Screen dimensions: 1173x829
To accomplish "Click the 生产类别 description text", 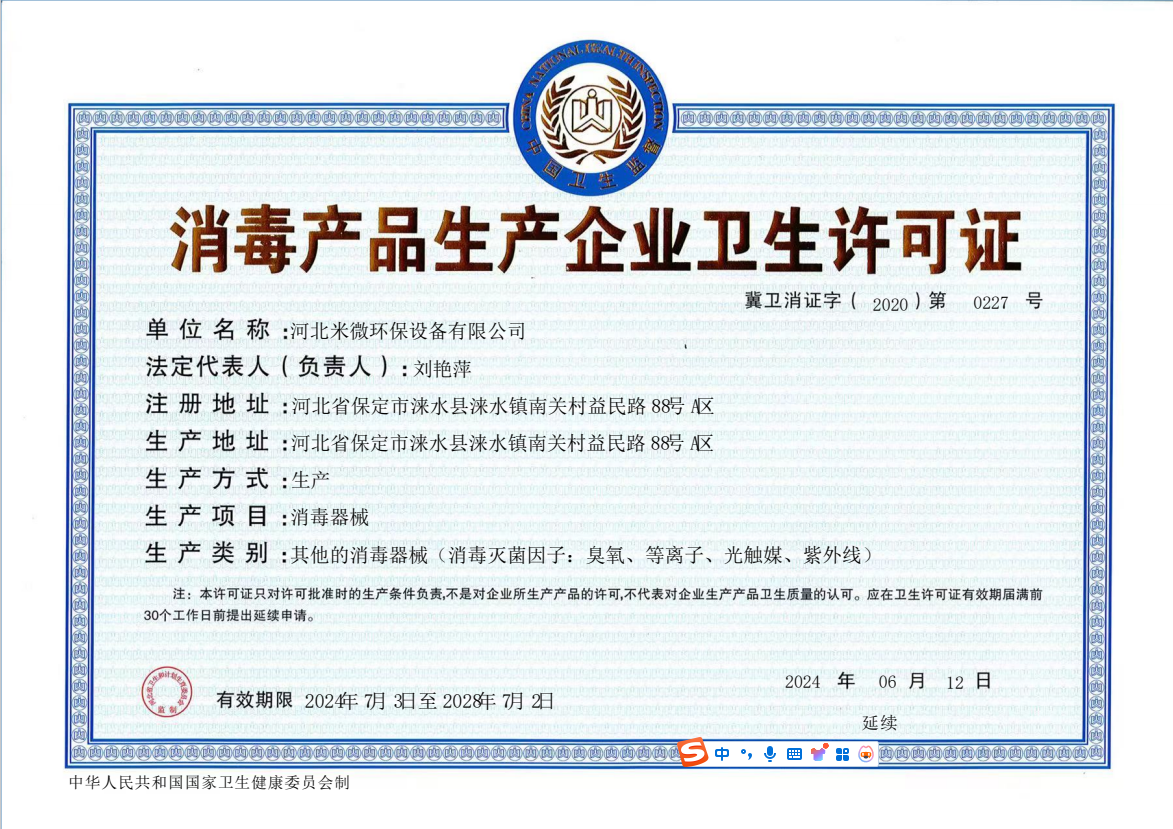I will pyautogui.click(x=582, y=554).
